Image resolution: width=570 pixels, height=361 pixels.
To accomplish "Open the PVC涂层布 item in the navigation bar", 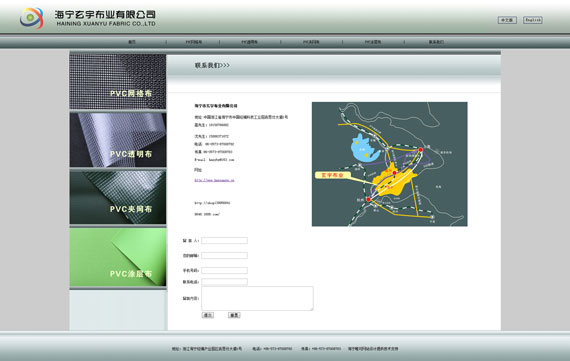I will pos(373,42).
